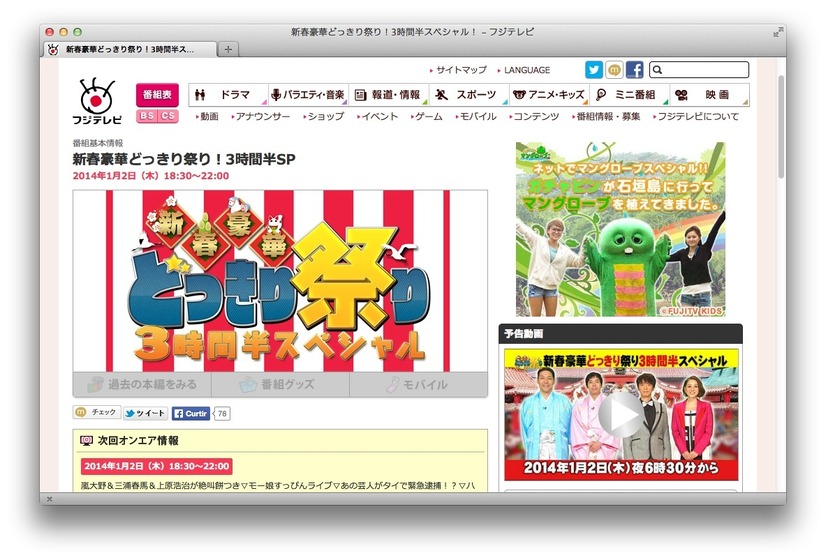This screenshot has width=826, height=560.
Task: Click the TV icon beside 次回オンエア情報
Action: click(x=86, y=440)
